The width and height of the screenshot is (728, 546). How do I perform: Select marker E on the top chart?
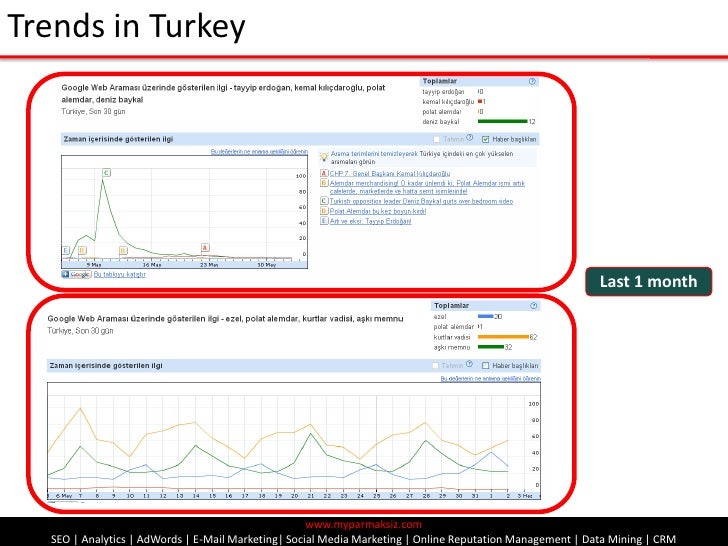coord(66,251)
